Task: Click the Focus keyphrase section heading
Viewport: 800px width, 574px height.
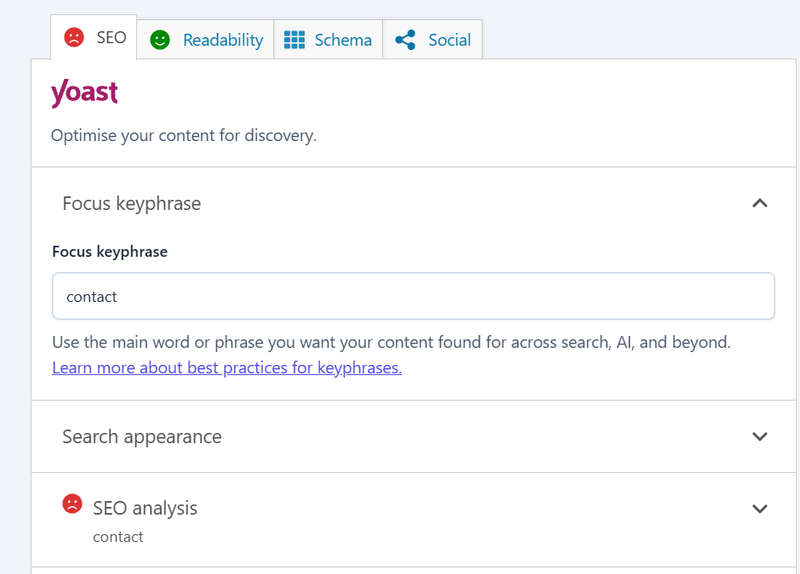Action: (x=132, y=203)
